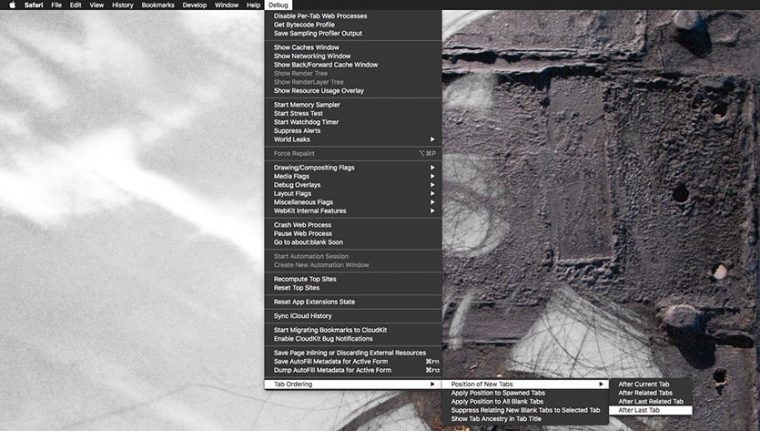This screenshot has width=760, height=431.
Task: Select Apply Position to All Blank Tabs
Action: (x=525, y=401)
